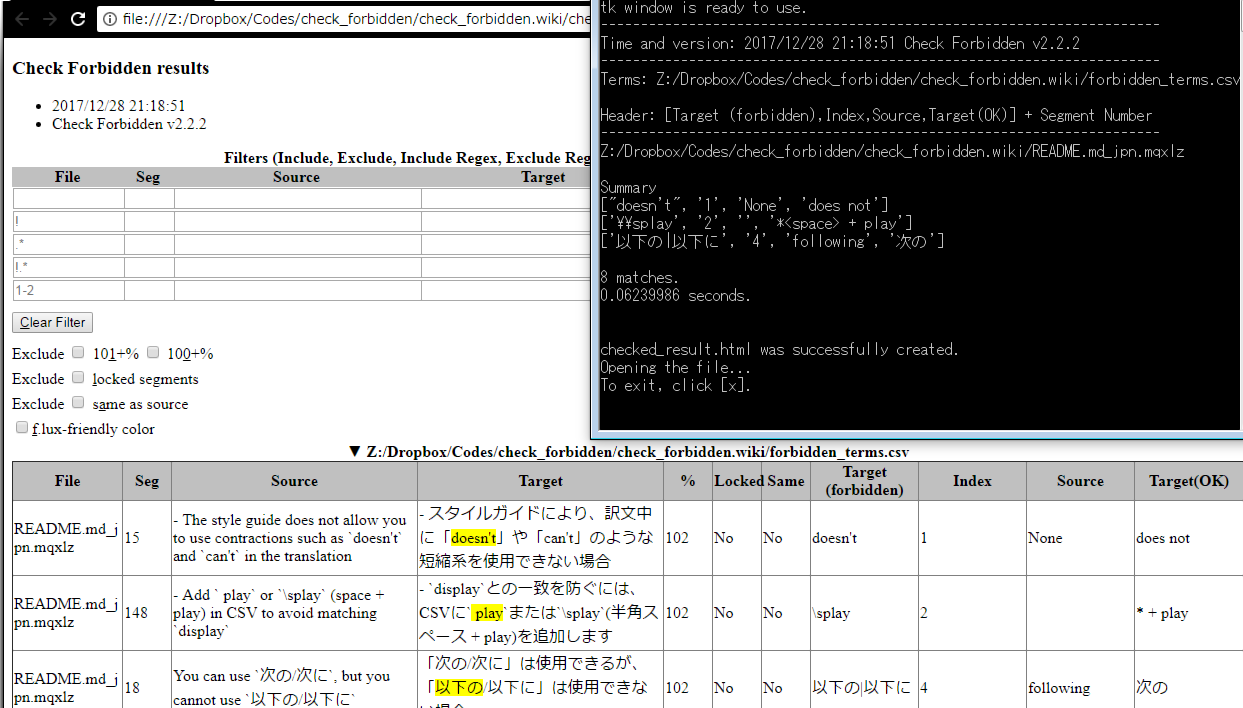Focus File filter field with '!' placeholder
This screenshot has width=1243, height=708.
[68, 222]
